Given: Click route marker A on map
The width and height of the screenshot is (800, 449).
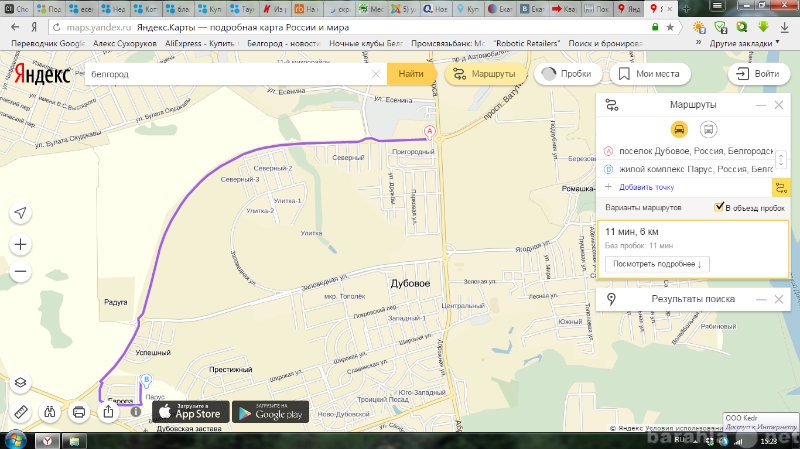Looking at the screenshot, I should click(430, 132).
